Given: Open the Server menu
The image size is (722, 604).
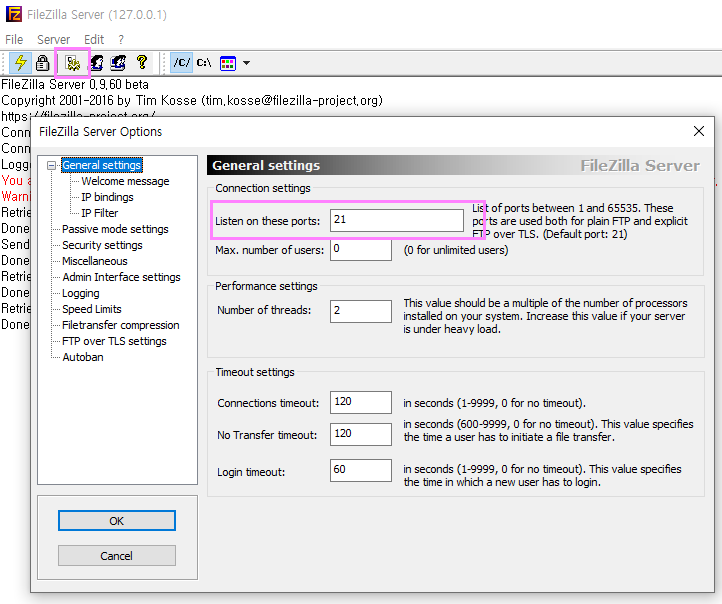Looking at the screenshot, I should point(53,40).
